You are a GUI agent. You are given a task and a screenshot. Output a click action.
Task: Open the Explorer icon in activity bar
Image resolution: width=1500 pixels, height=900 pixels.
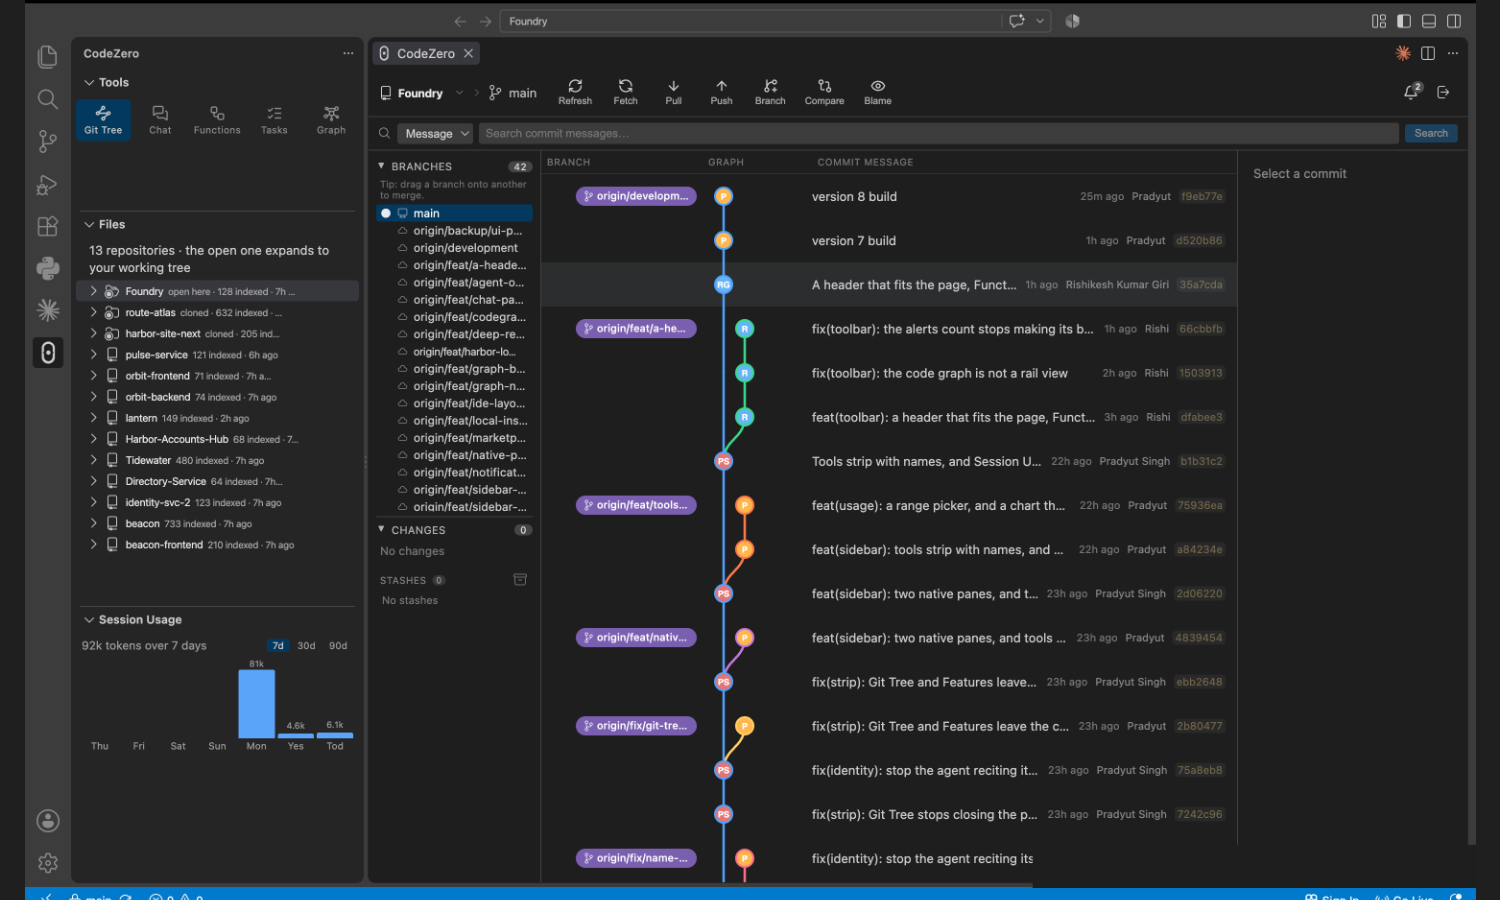47,57
